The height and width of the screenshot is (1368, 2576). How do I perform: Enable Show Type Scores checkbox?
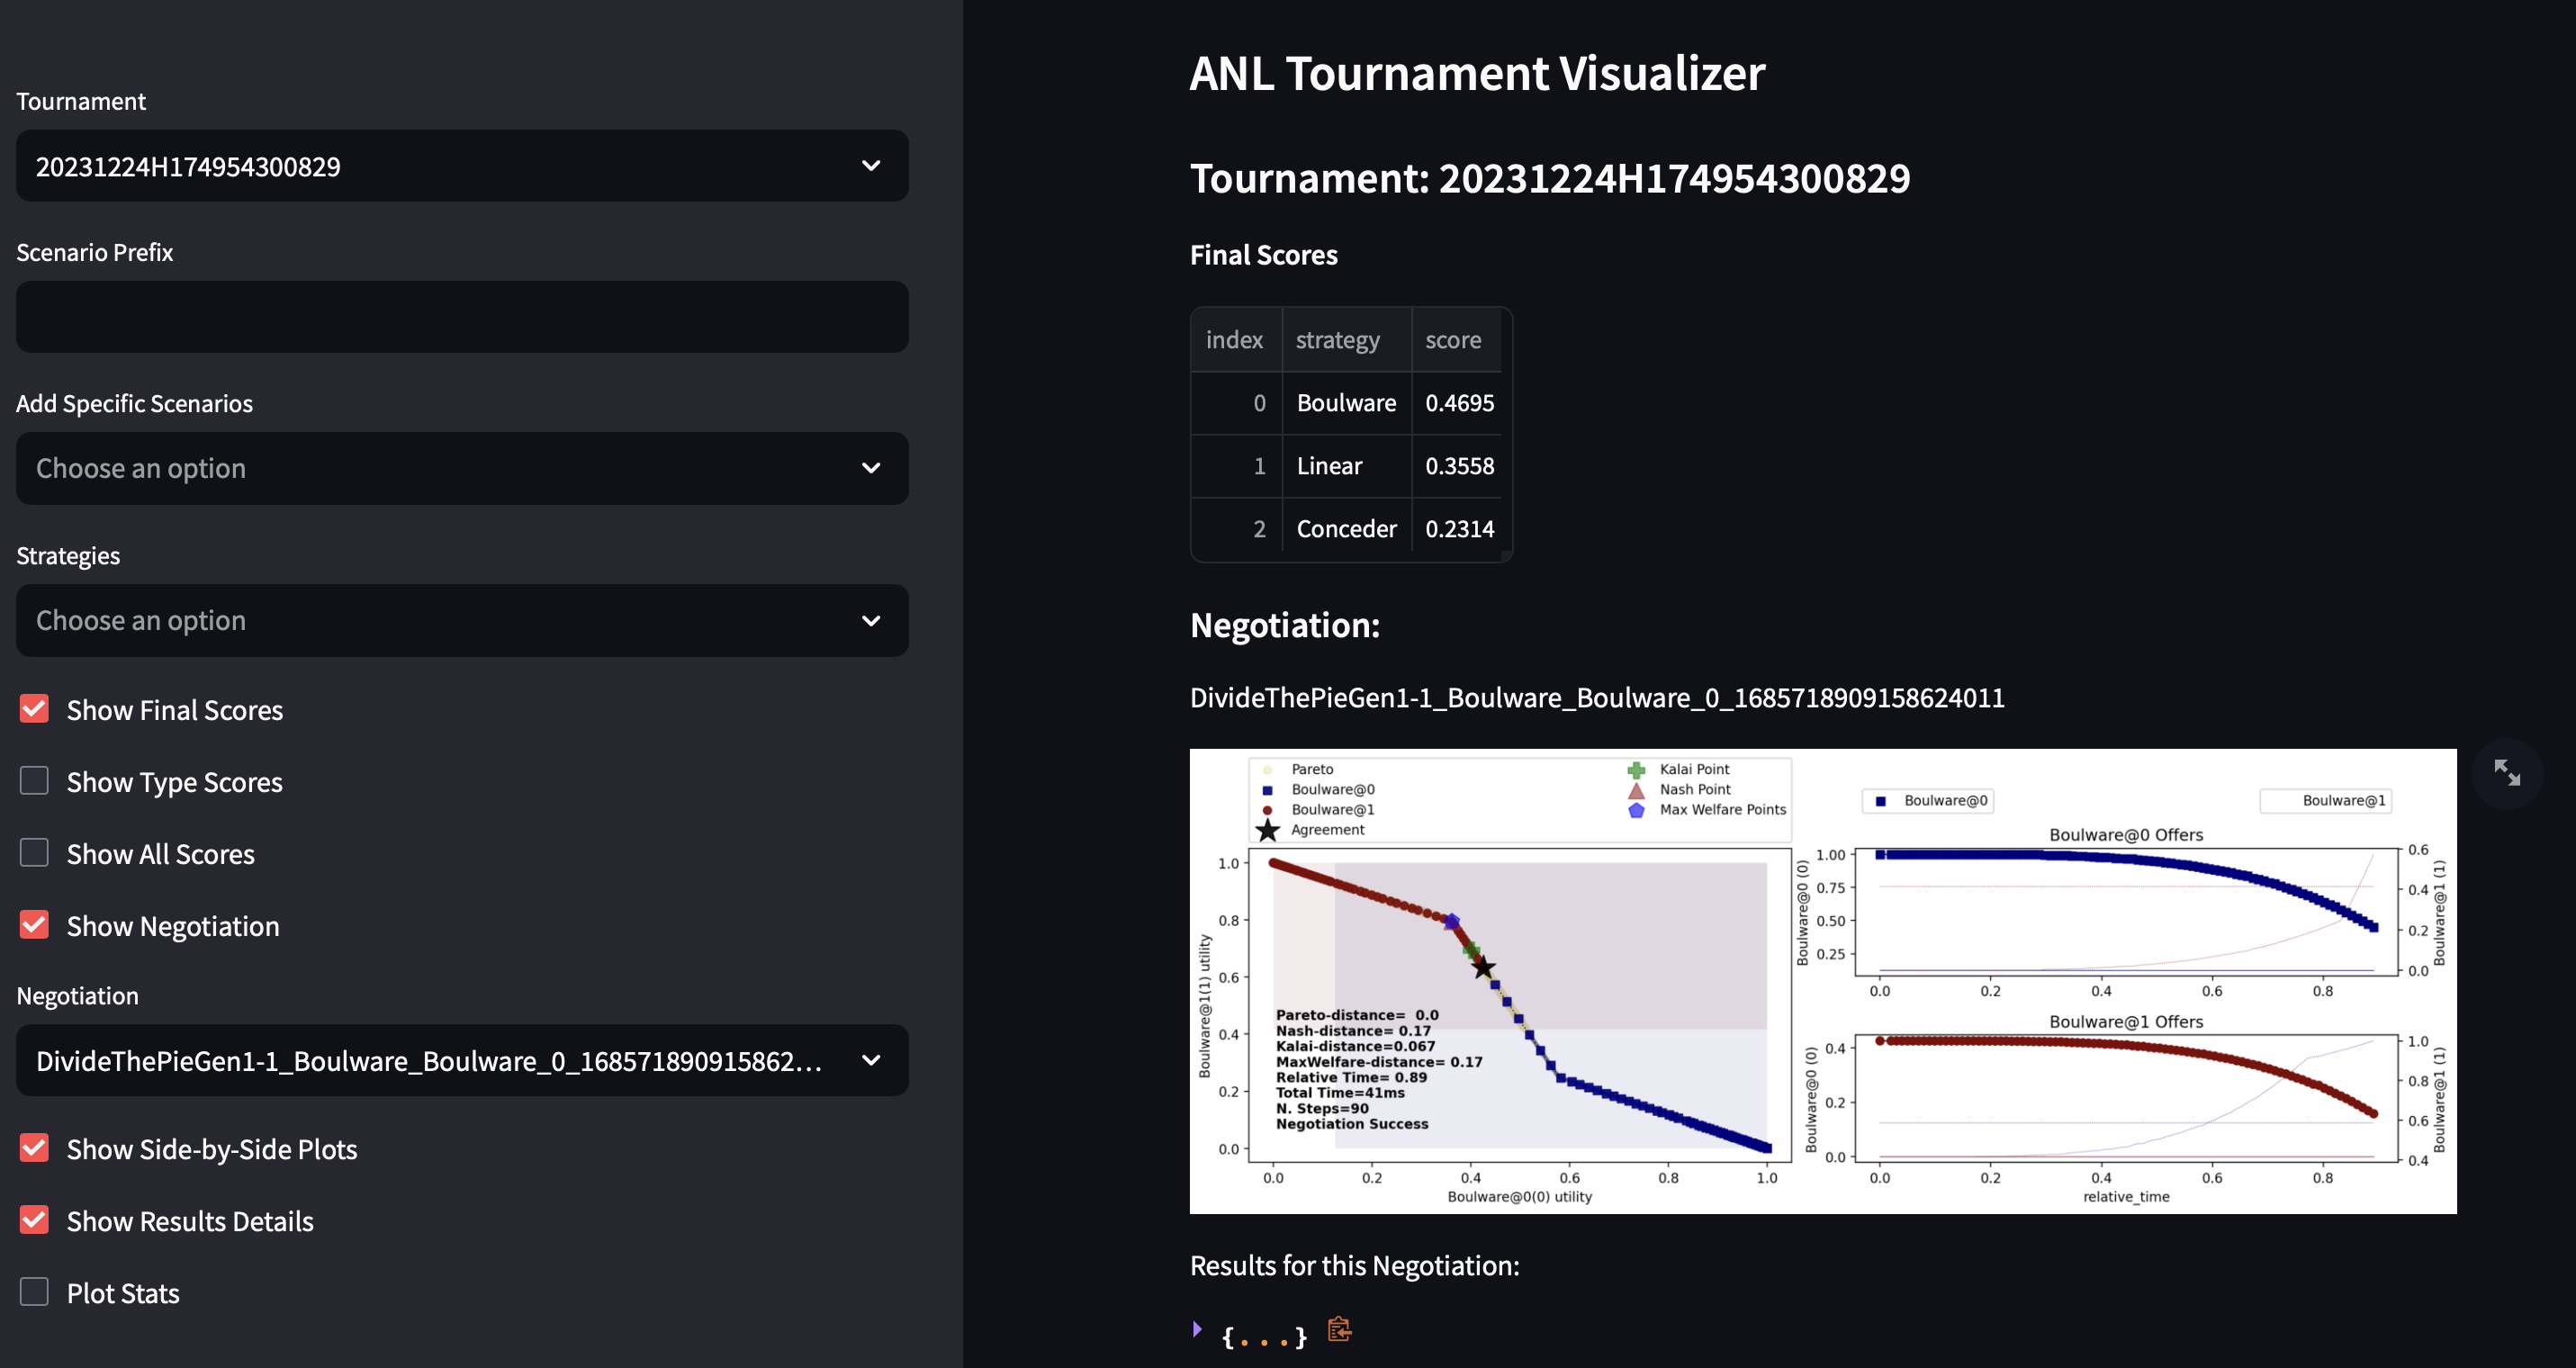tap(34, 781)
